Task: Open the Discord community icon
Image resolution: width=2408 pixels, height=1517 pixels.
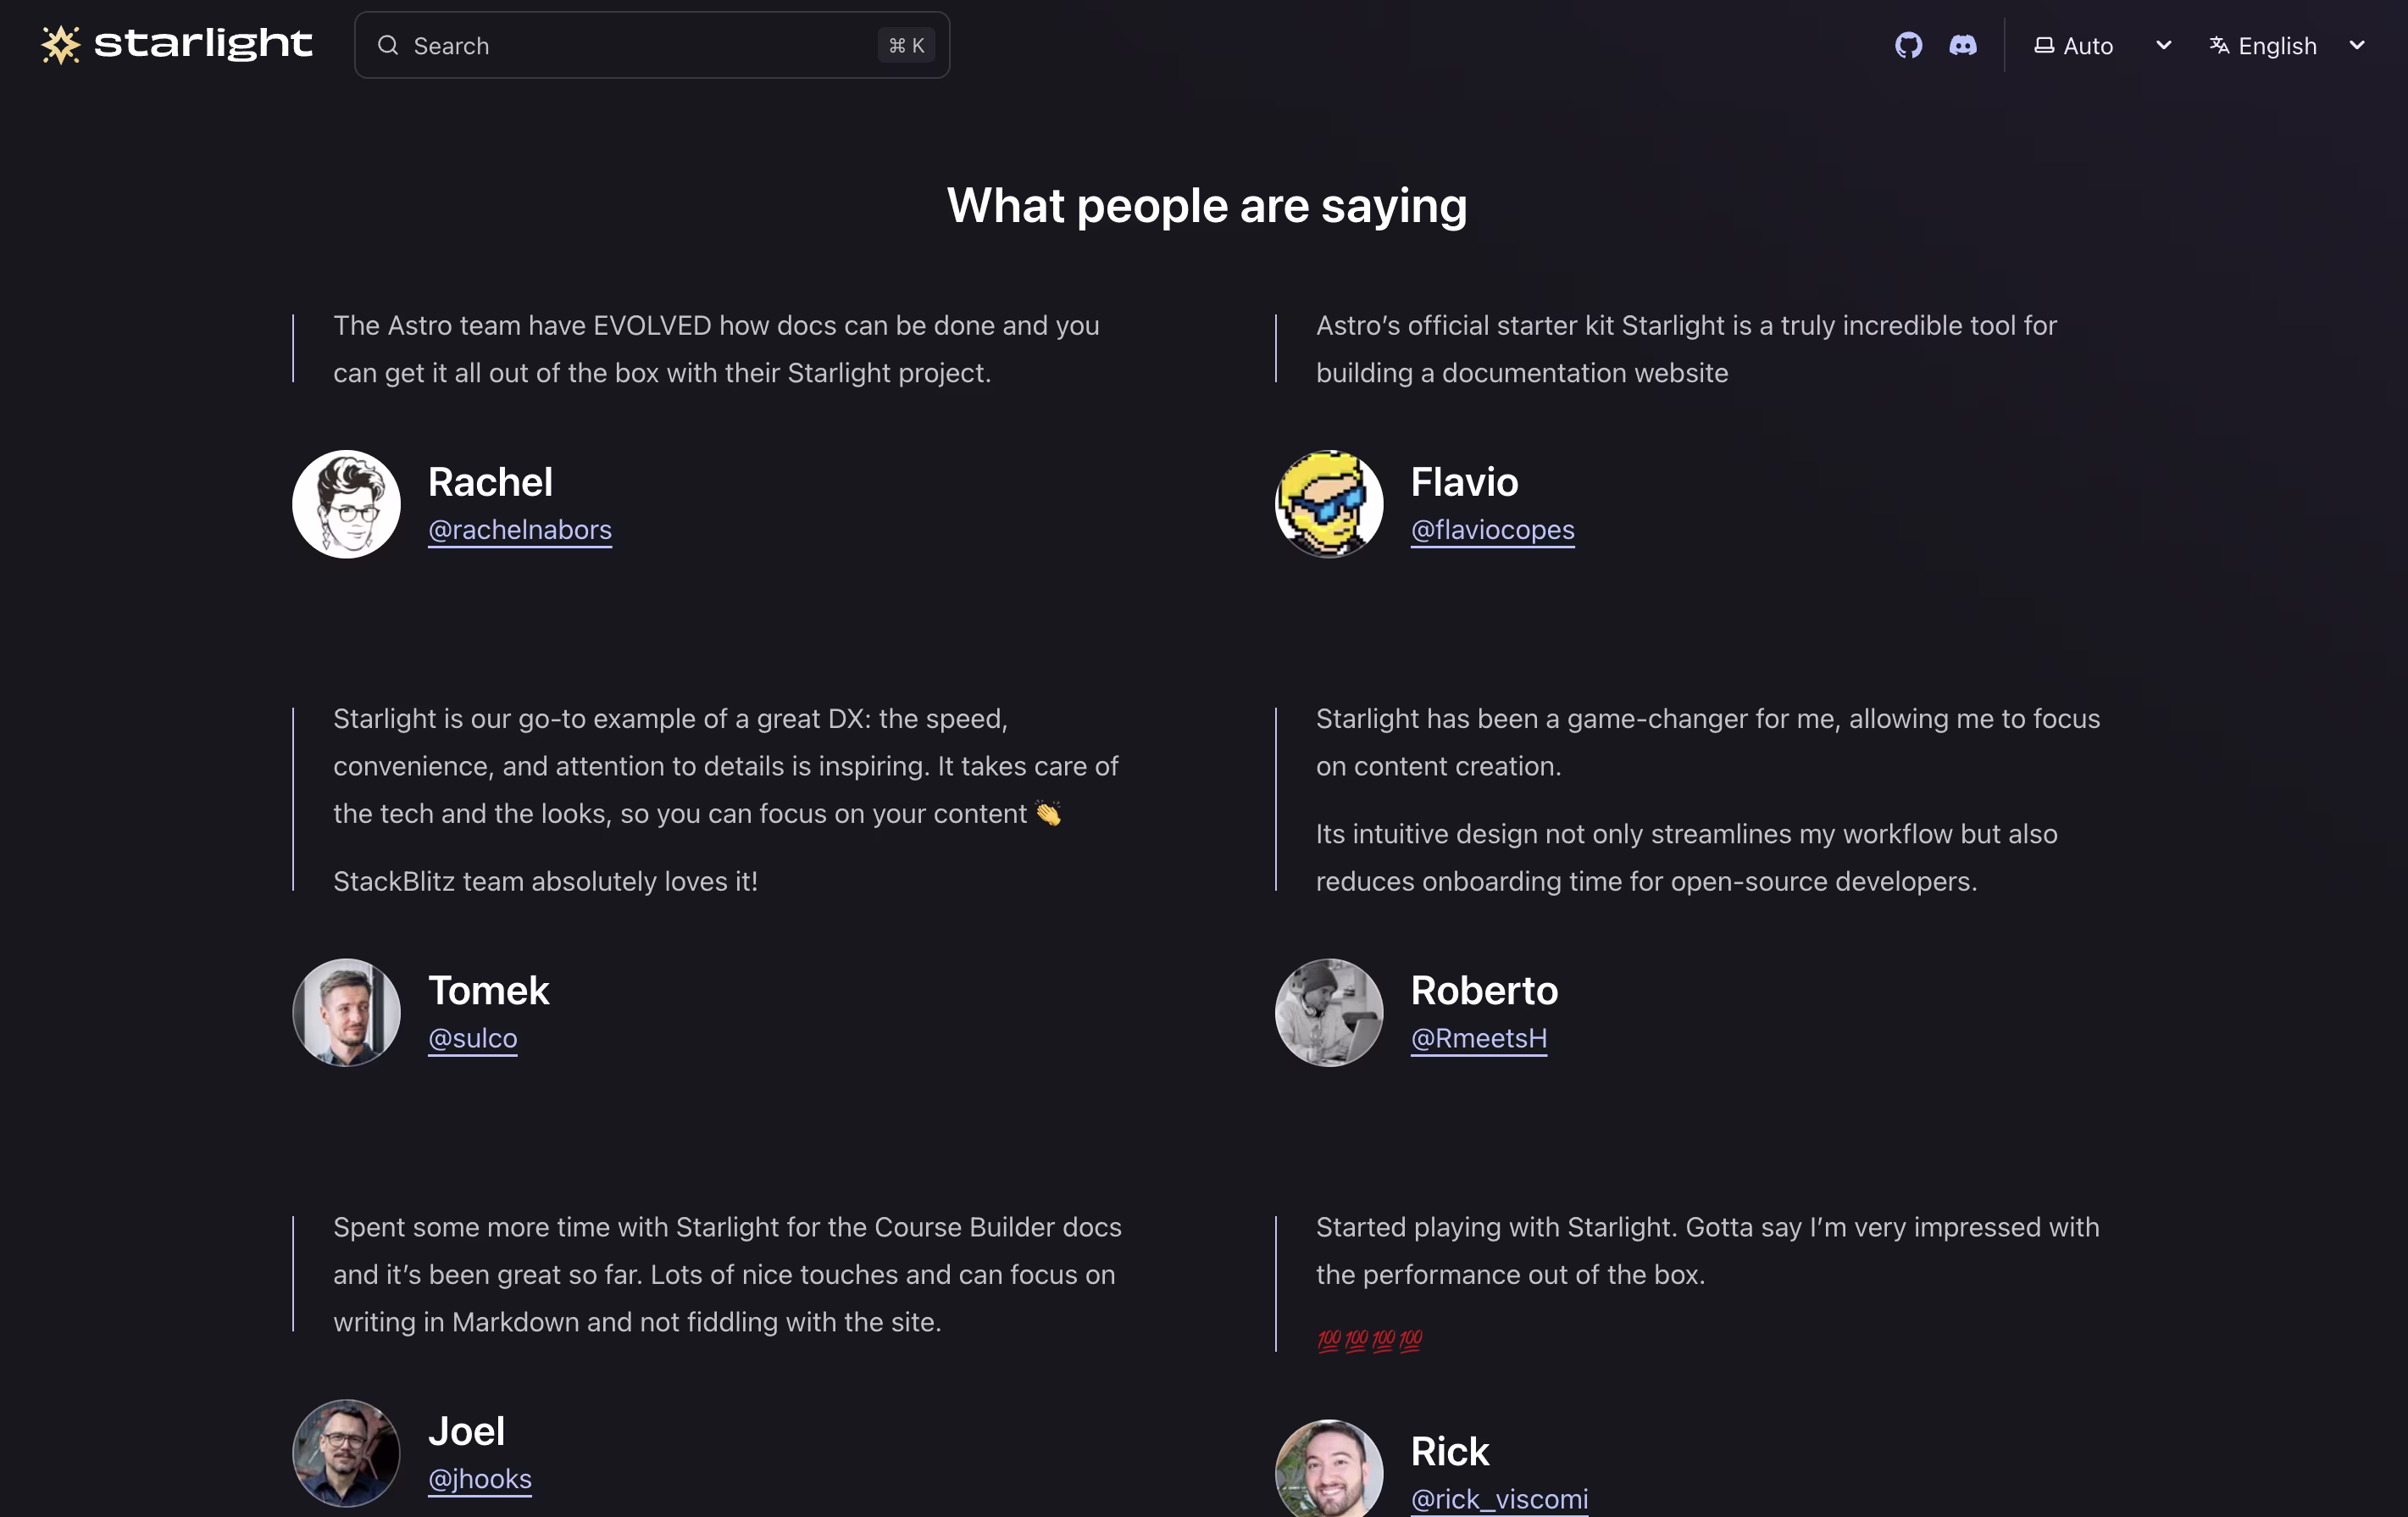Action: point(1963,45)
